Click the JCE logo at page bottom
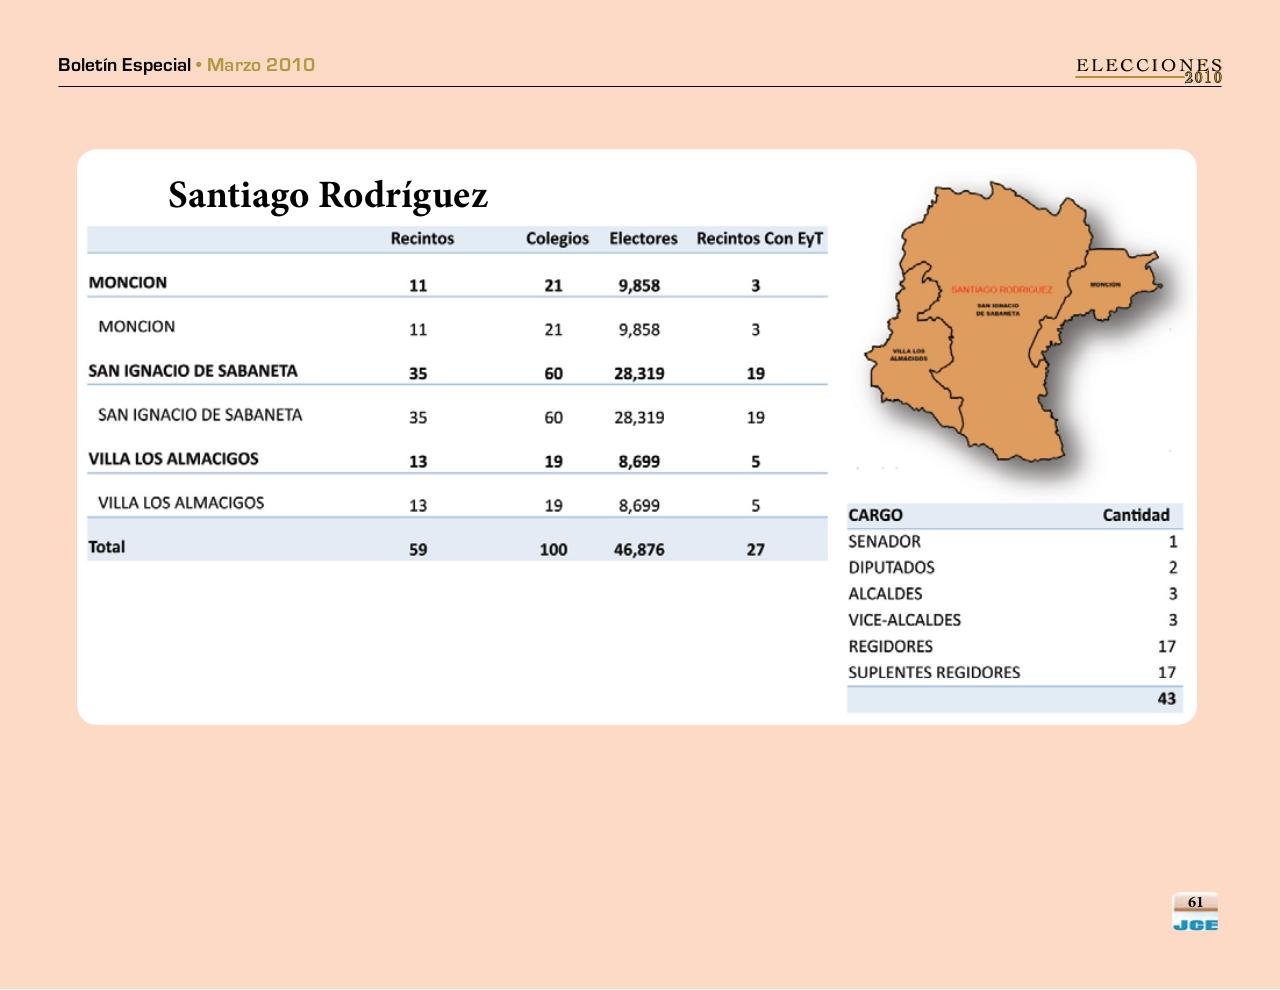This screenshot has width=1280, height=990. (1195, 914)
